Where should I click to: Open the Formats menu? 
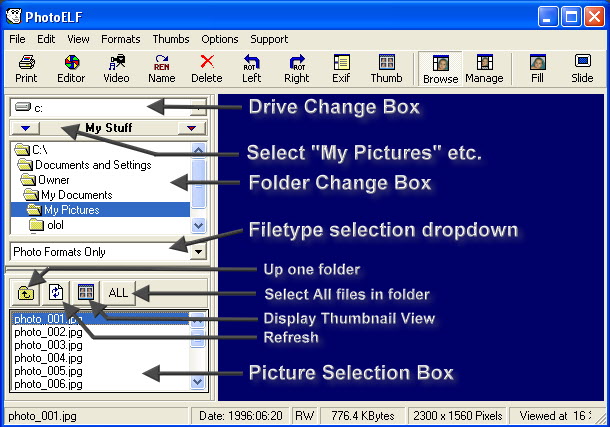click(x=121, y=39)
